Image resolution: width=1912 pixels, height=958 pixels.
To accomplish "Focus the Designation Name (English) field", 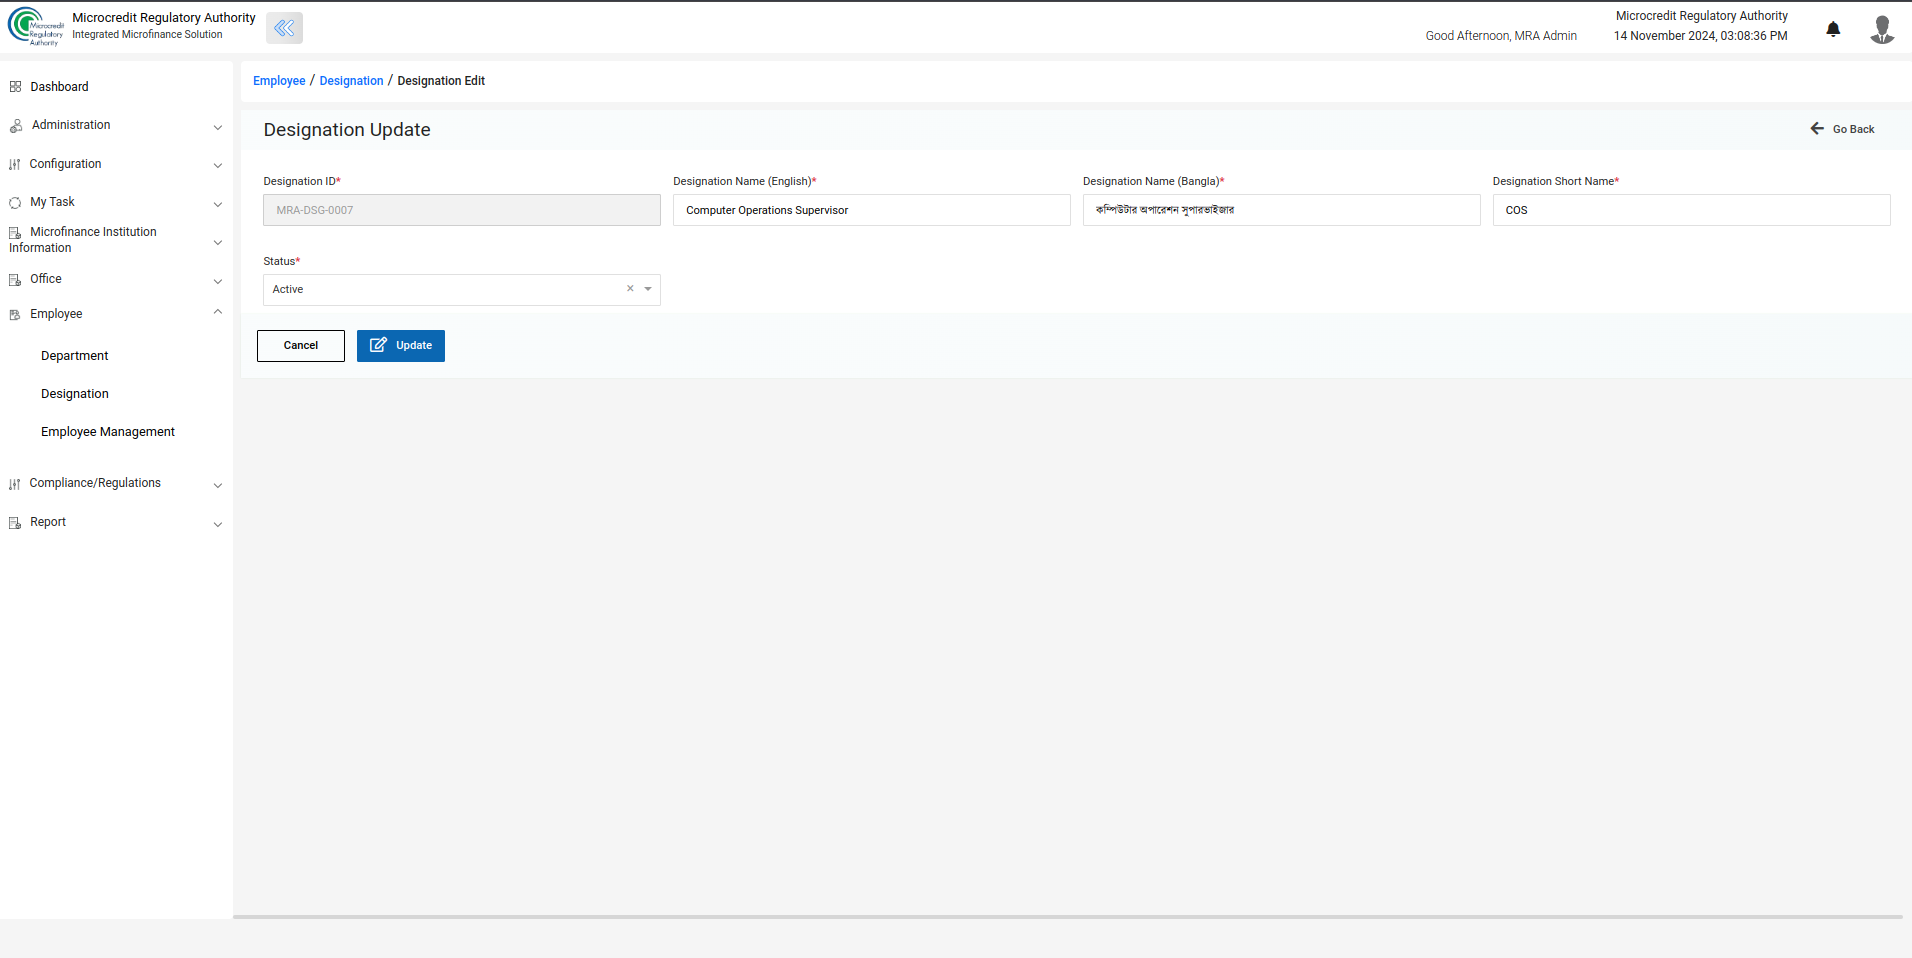I will [871, 210].
